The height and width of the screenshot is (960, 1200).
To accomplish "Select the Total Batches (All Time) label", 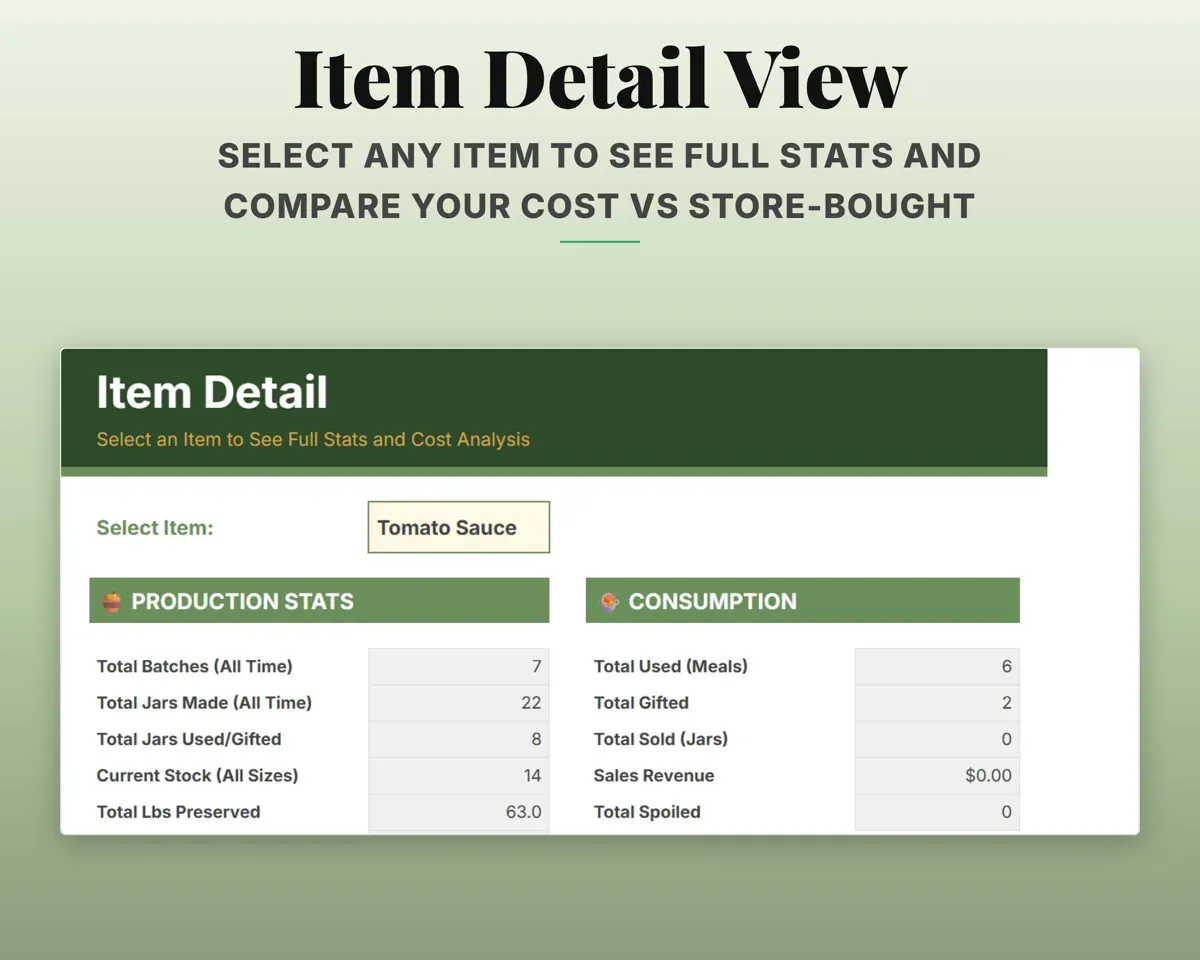I will click(195, 666).
